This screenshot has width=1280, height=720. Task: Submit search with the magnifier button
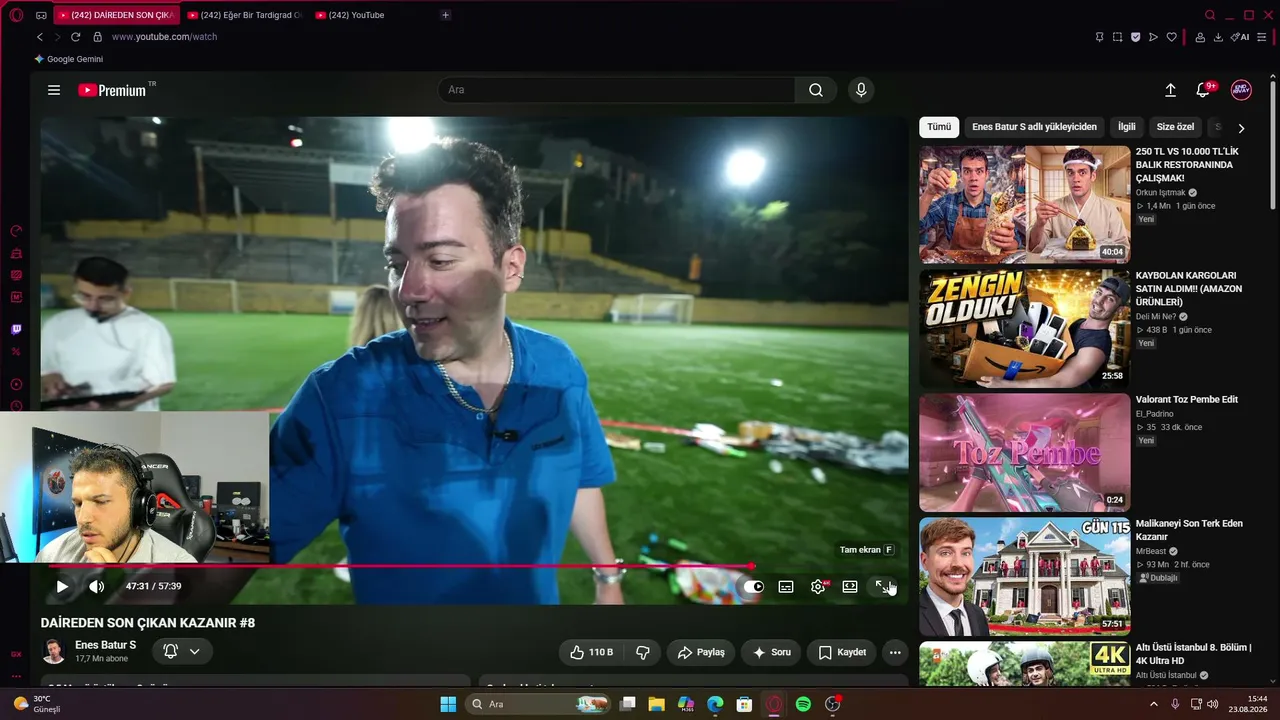[816, 90]
